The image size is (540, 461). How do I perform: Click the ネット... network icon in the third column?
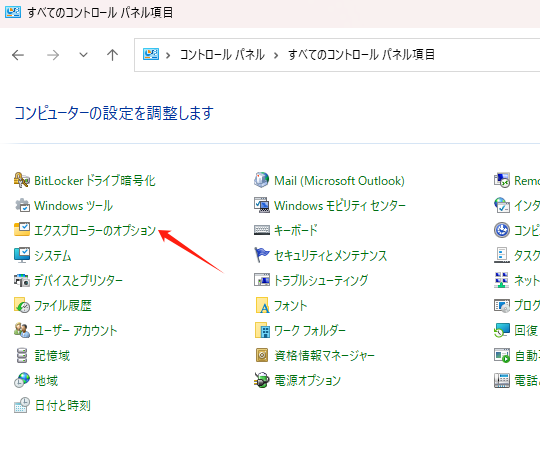click(x=502, y=280)
